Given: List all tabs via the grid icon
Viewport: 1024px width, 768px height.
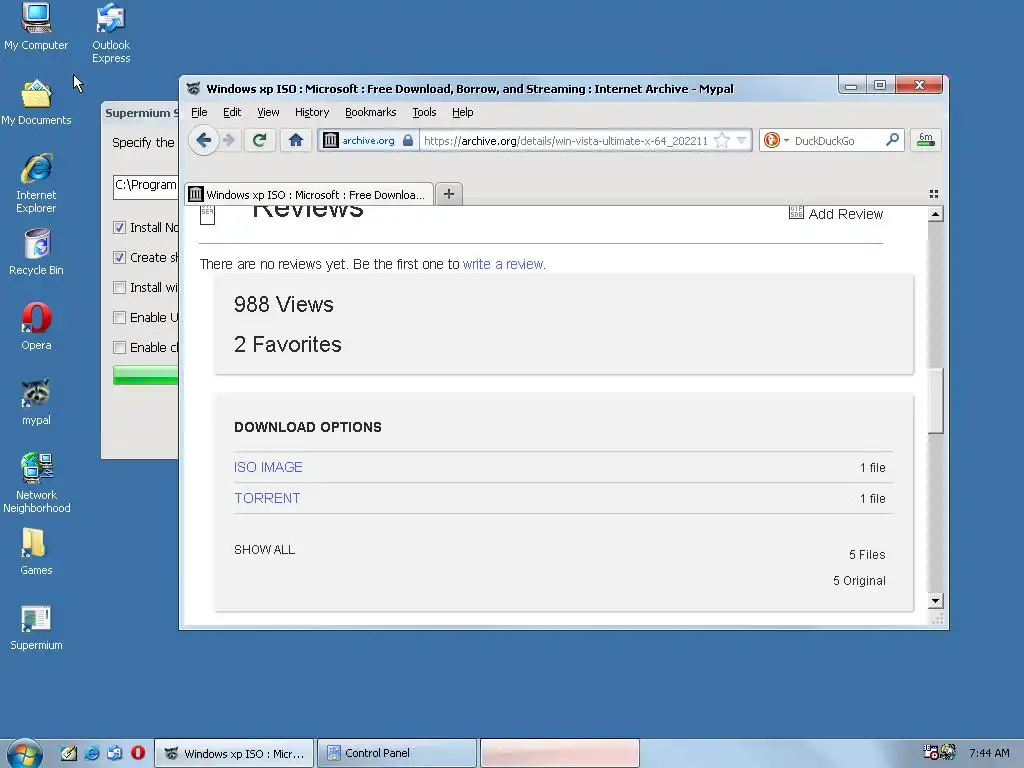Looking at the screenshot, I should [934, 194].
